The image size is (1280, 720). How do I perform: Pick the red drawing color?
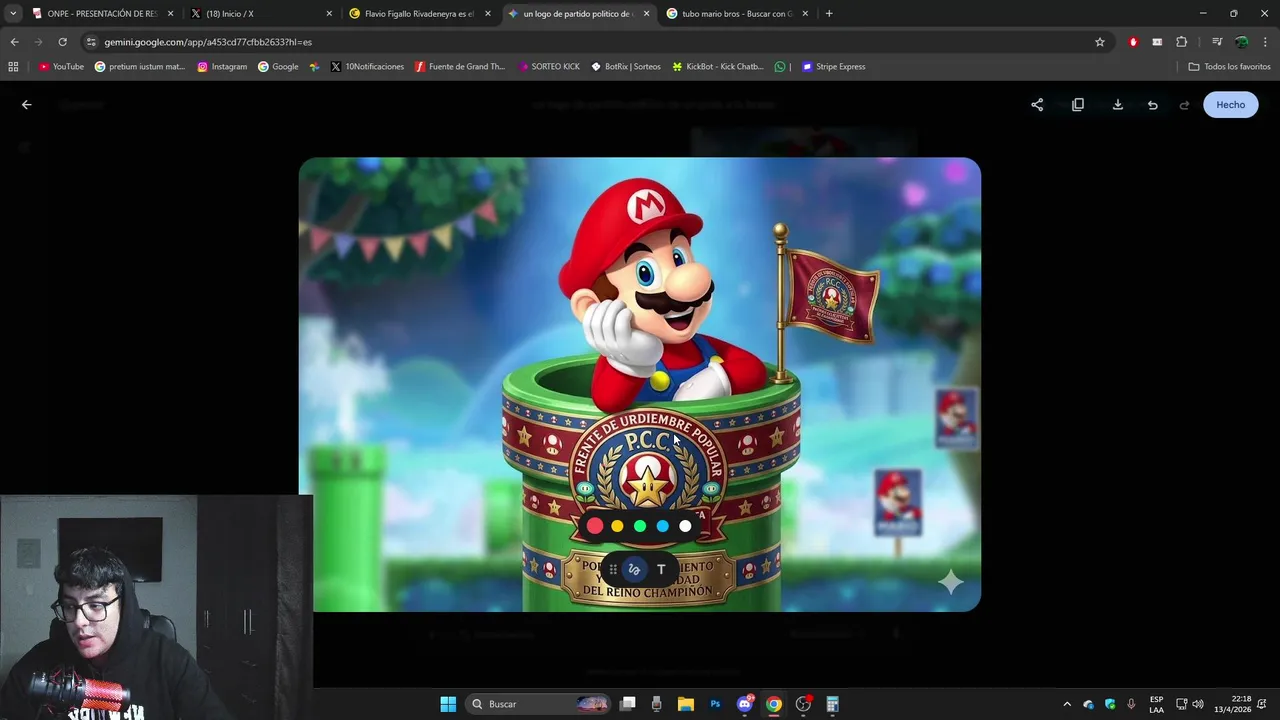pyautogui.click(x=595, y=526)
